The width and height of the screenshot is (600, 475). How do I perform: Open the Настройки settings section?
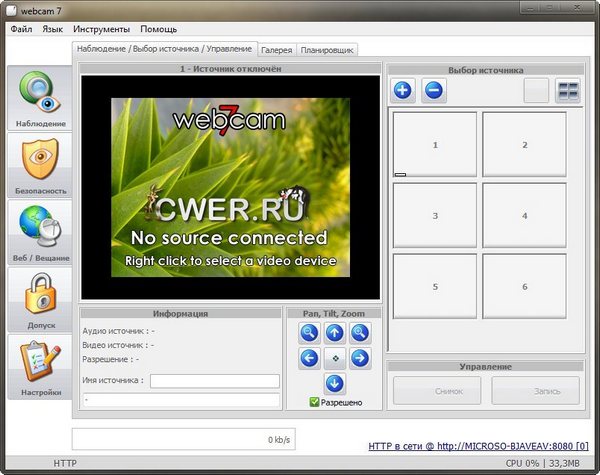click(x=40, y=366)
